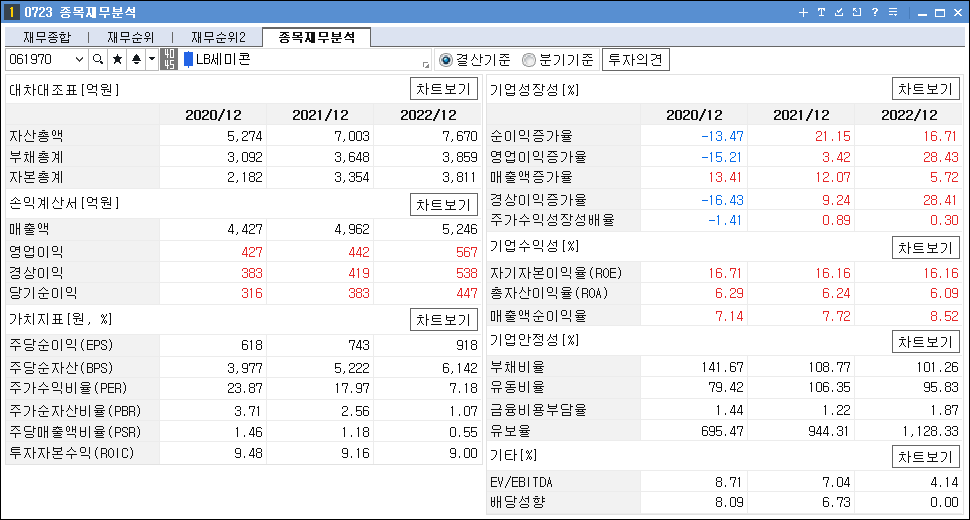Open 차트보기 for 기타 section
Viewport: 970px width, 520px height.
(925, 457)
